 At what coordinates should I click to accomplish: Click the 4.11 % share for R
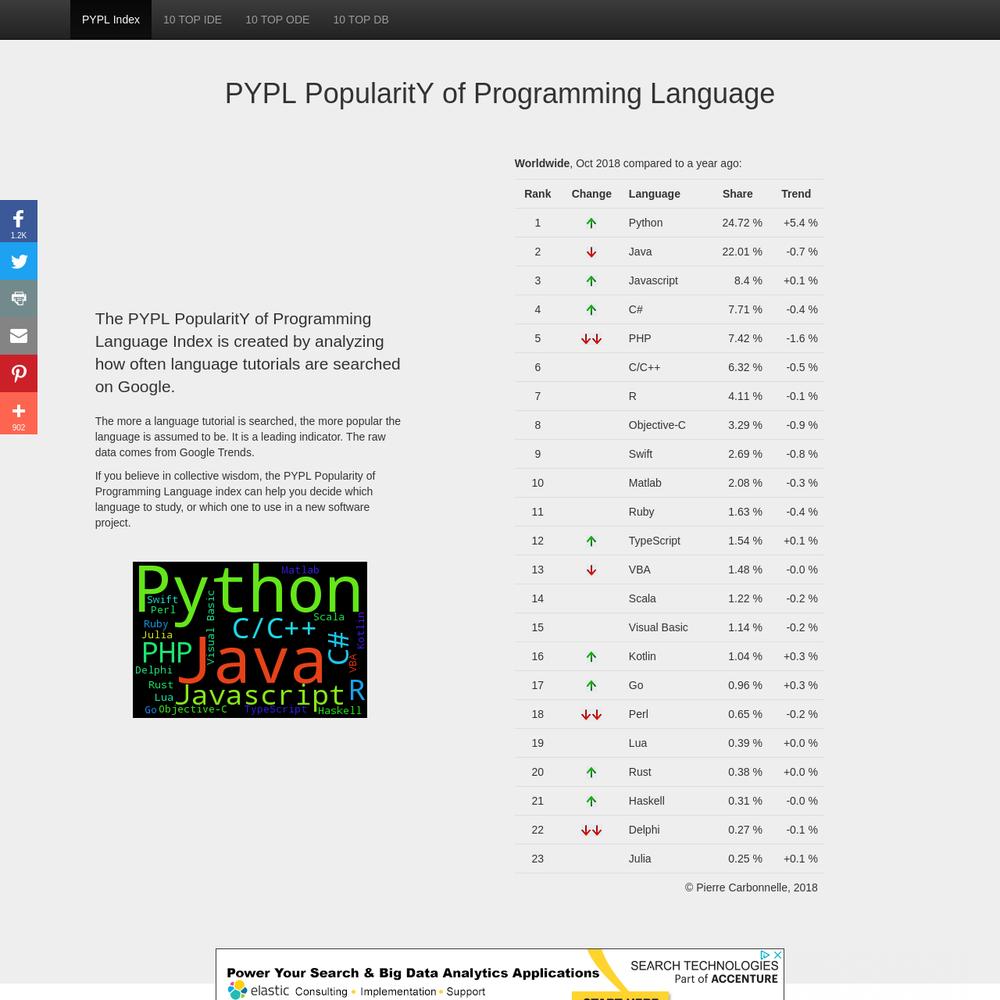(x=745, y=396)
